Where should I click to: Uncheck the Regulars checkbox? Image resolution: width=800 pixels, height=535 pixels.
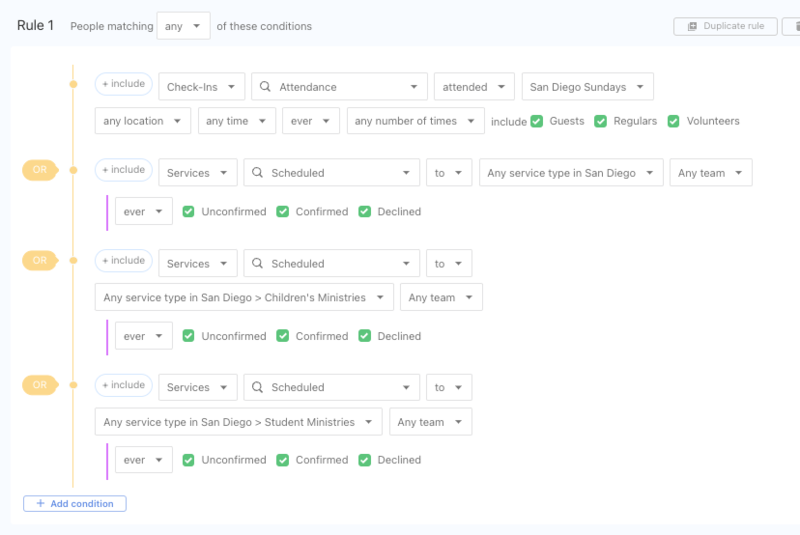pyautogui.click(x=600, y=121)
